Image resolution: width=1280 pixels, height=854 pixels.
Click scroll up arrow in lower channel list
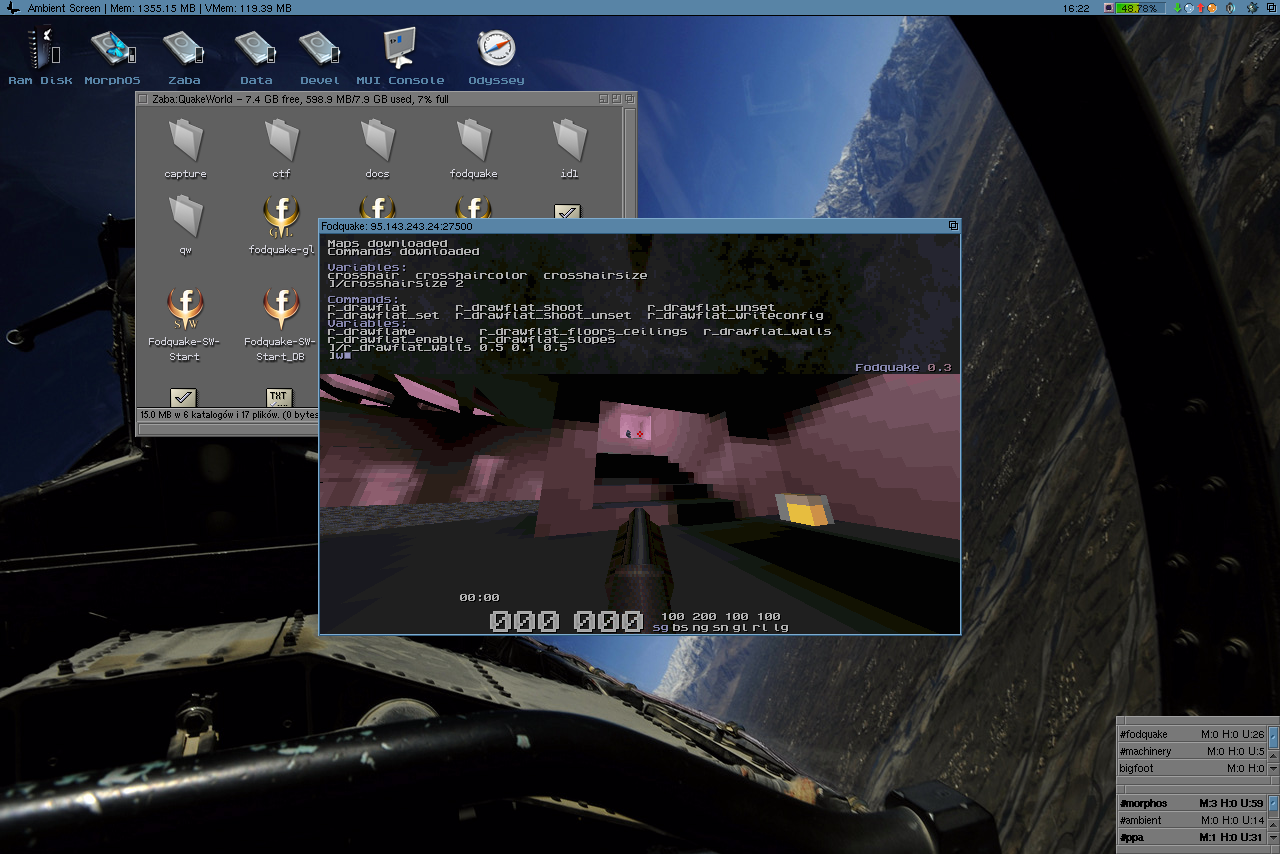1273,825
